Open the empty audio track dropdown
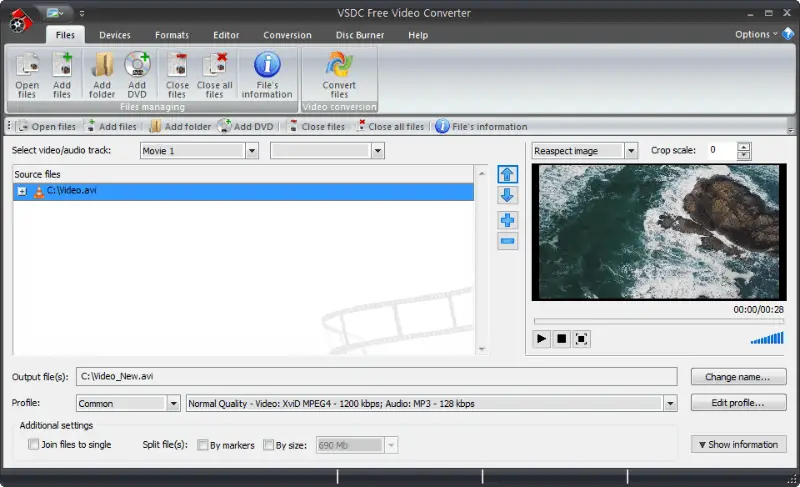800x487 pixels. point(378,151)
